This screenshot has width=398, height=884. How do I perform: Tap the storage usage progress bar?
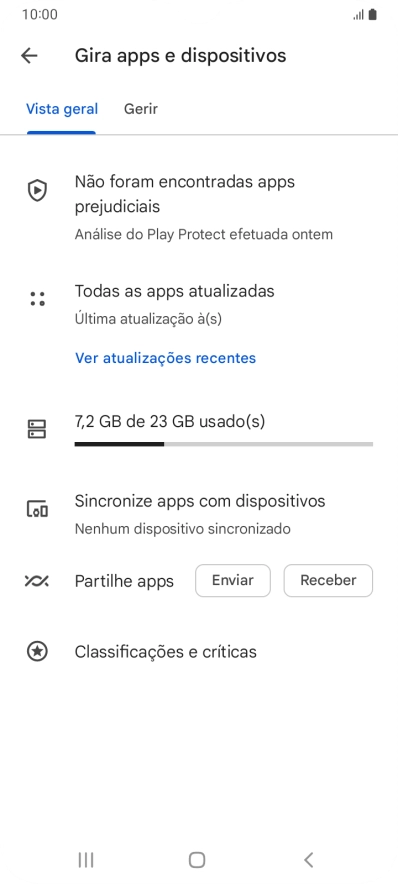click(x=224, y=444)
